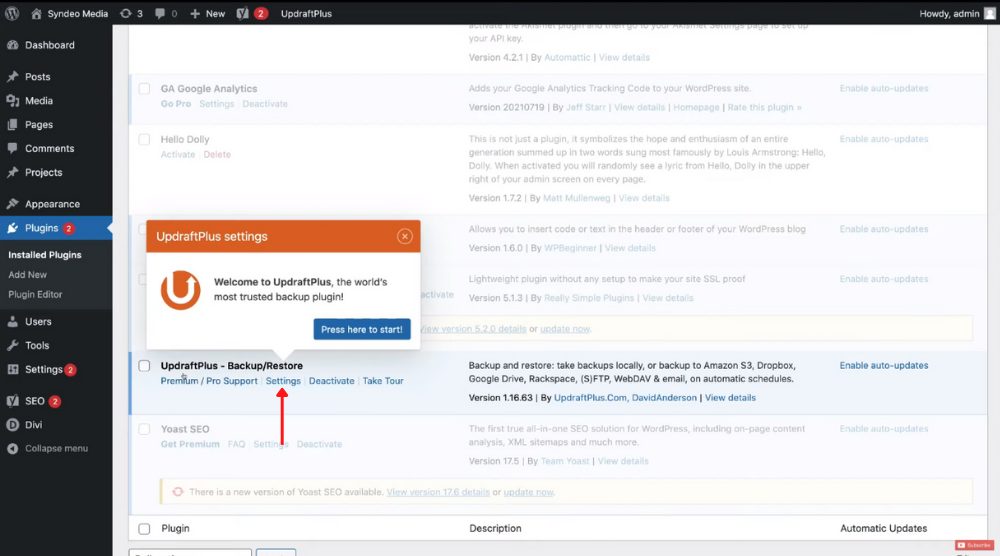Click the Projects pin icon
The image size is (1000, 556).
13,172
